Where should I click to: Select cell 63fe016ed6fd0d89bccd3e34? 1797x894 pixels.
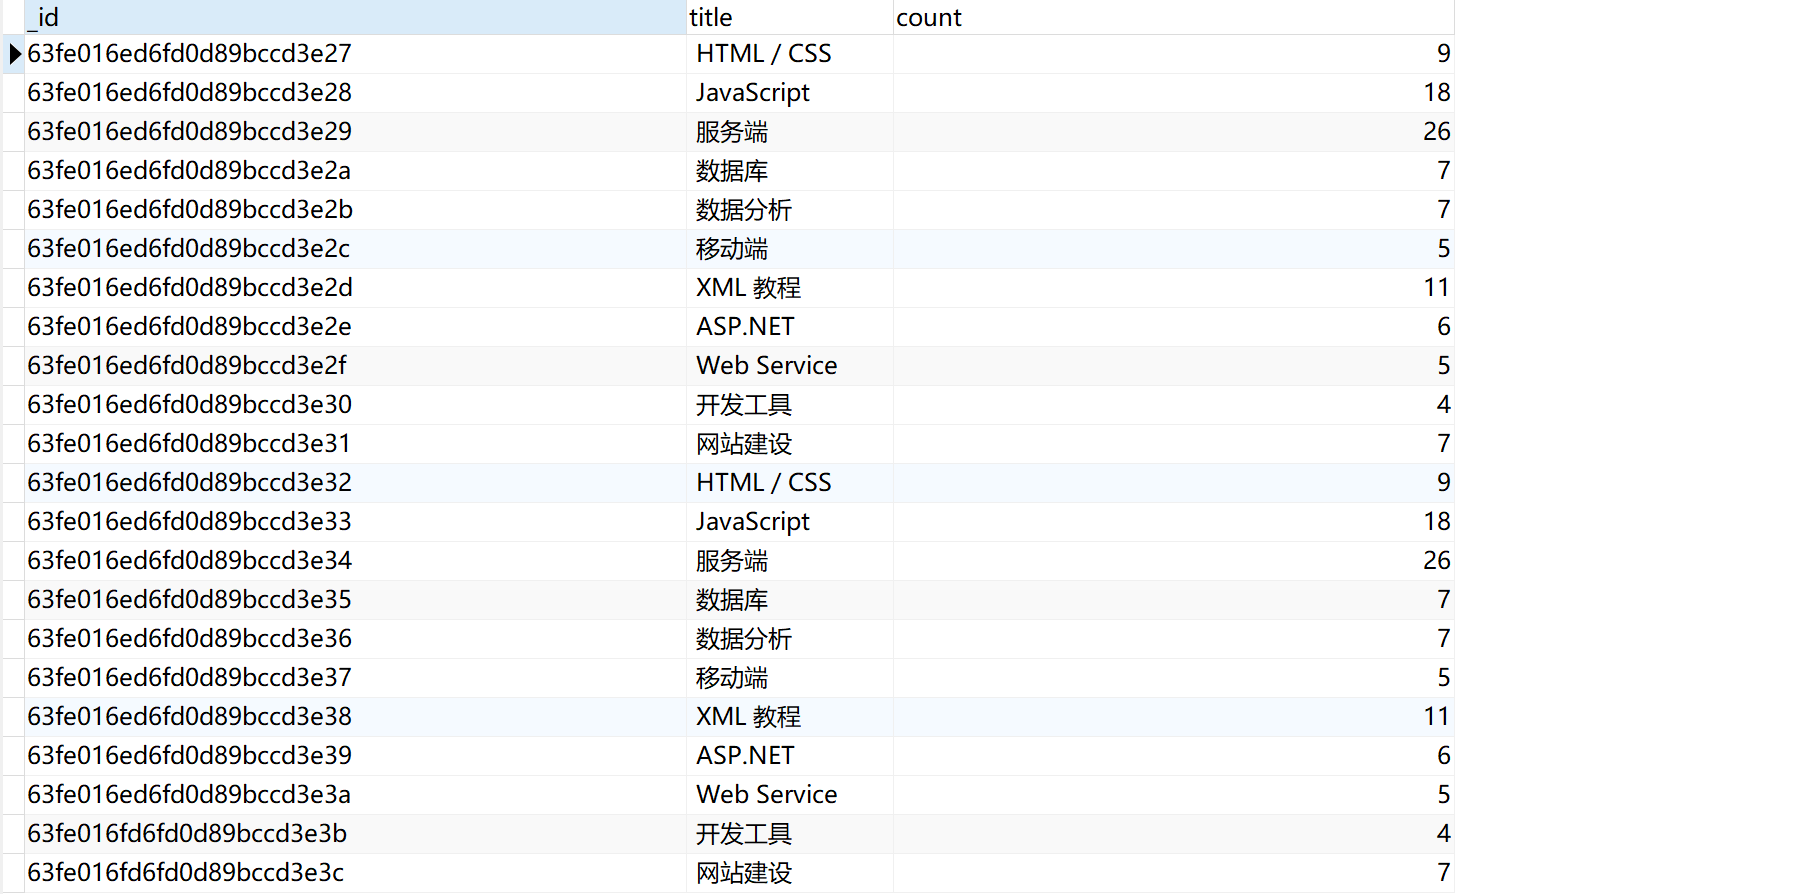tap(355, 561)
